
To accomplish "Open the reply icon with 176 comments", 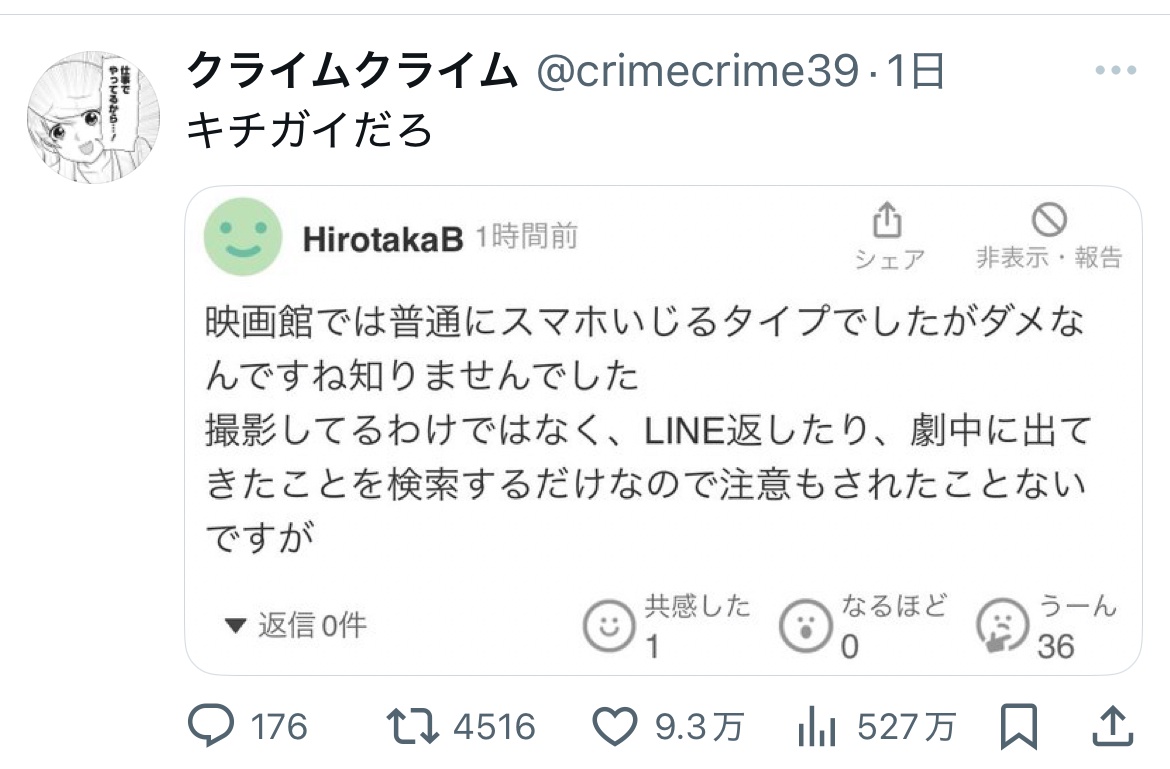I will click(211, 727).
